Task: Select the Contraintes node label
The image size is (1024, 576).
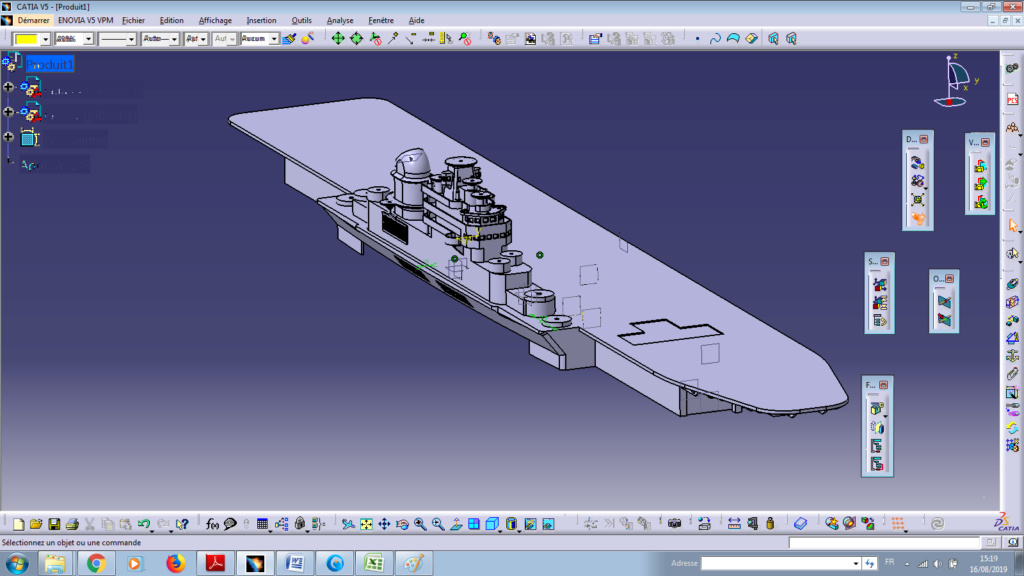Action: pos(76,139)
